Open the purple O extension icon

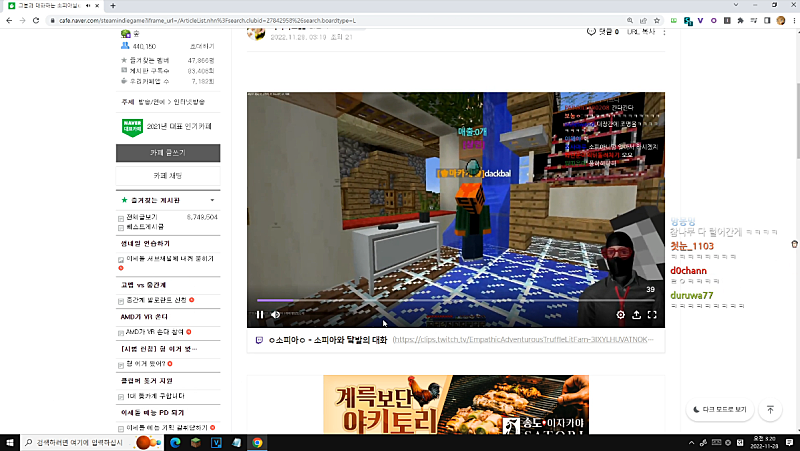pos(714,20)
